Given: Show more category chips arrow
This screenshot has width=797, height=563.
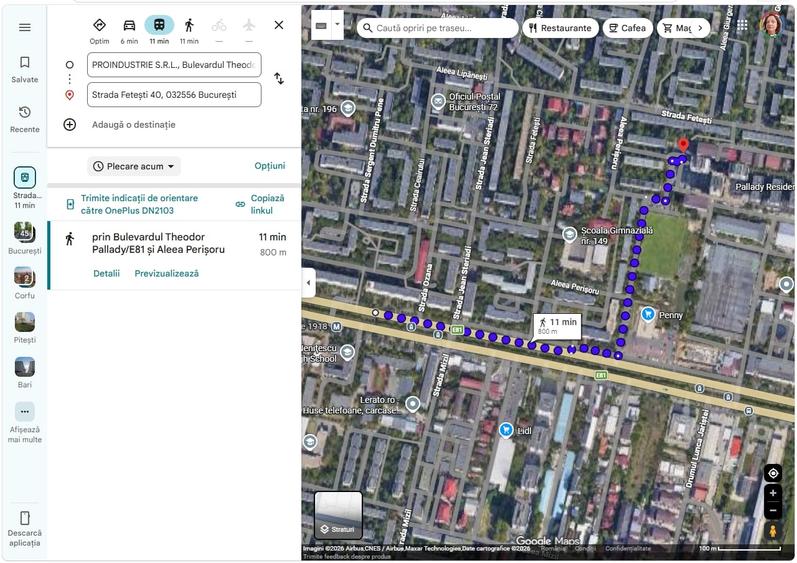Looking at the screenshot, I should click(700, 28).
